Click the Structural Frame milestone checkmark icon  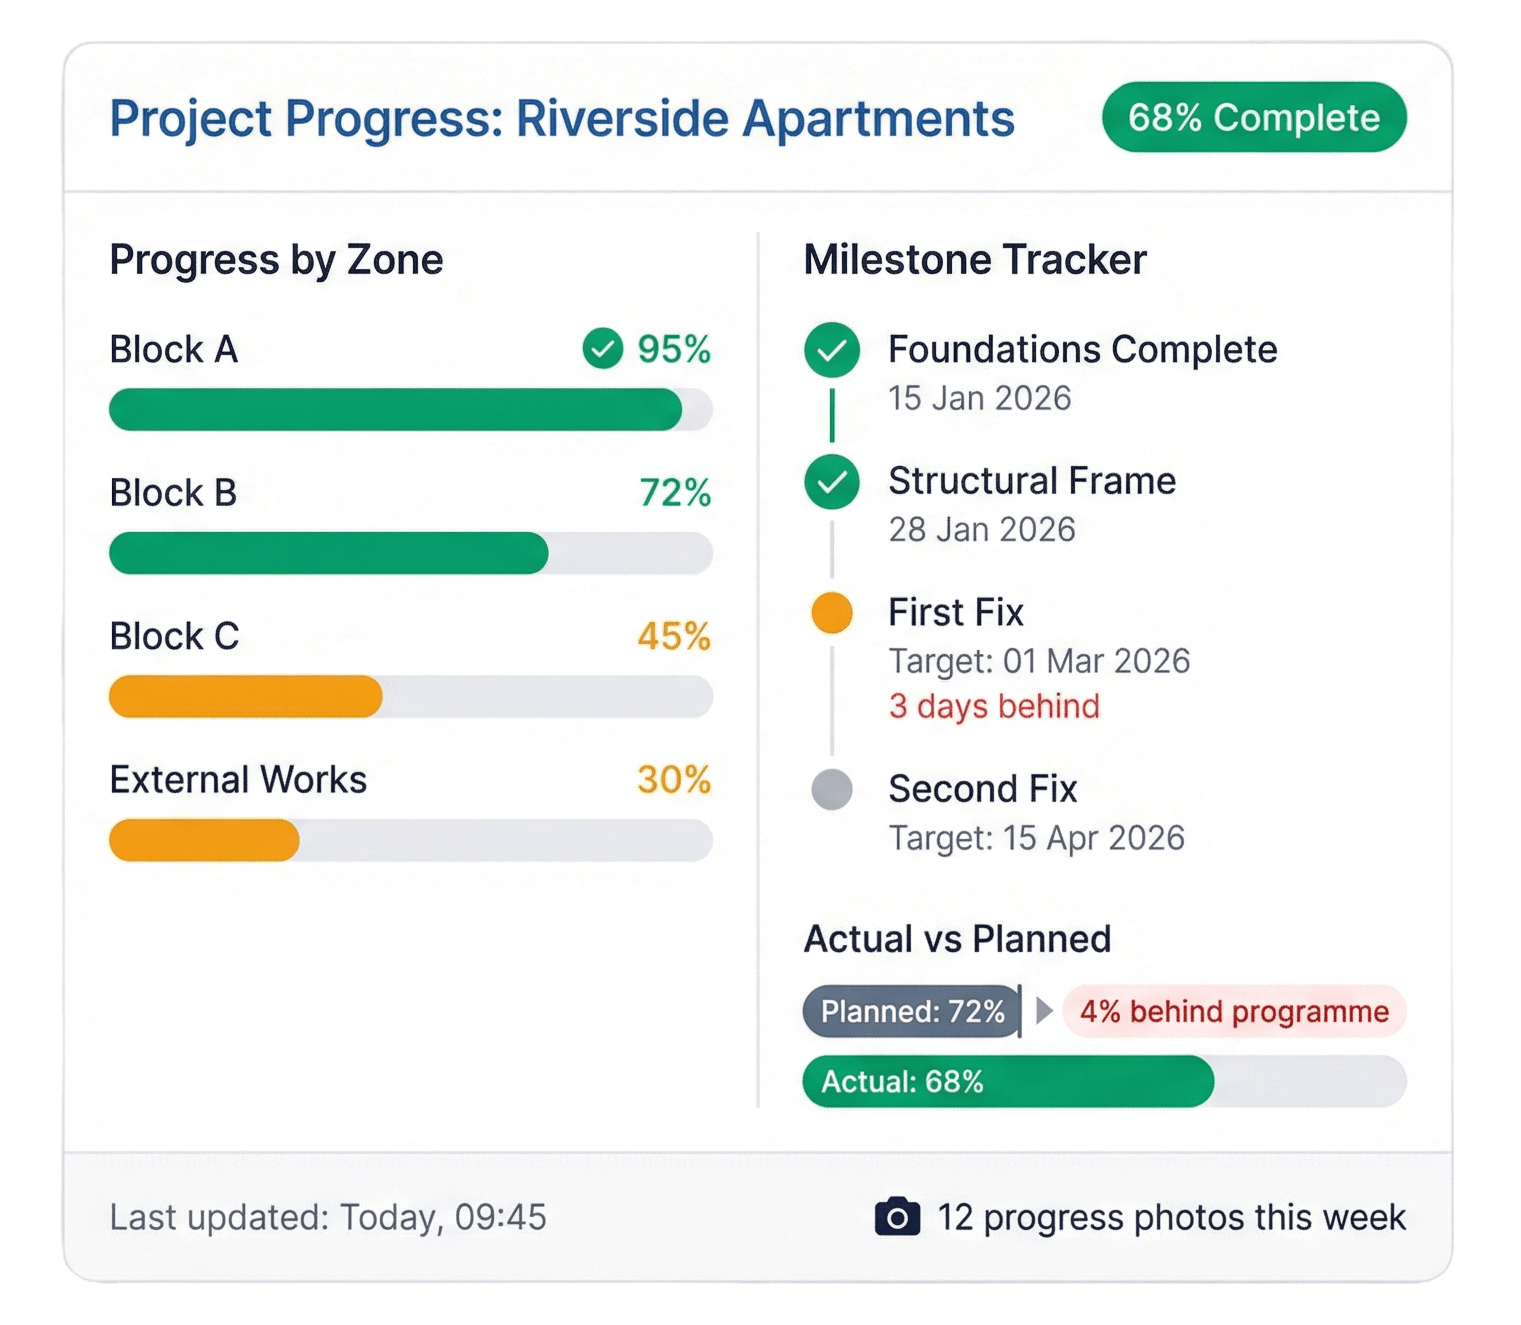pyautogui.click(x=831, y=481)
